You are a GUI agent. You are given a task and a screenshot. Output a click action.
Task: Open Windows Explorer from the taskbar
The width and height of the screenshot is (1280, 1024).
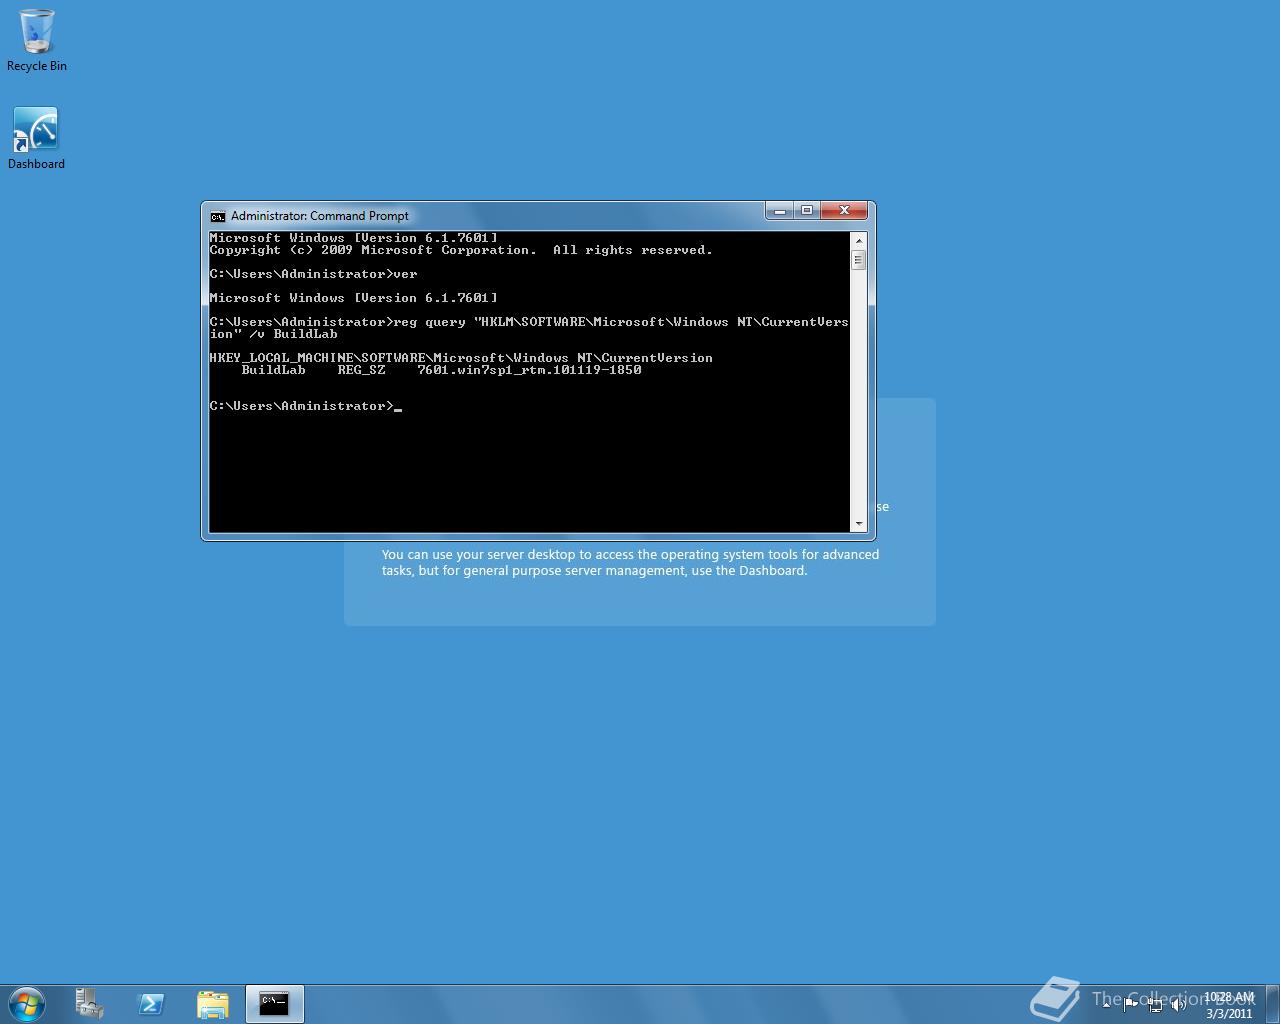(x=212, y=1003)
